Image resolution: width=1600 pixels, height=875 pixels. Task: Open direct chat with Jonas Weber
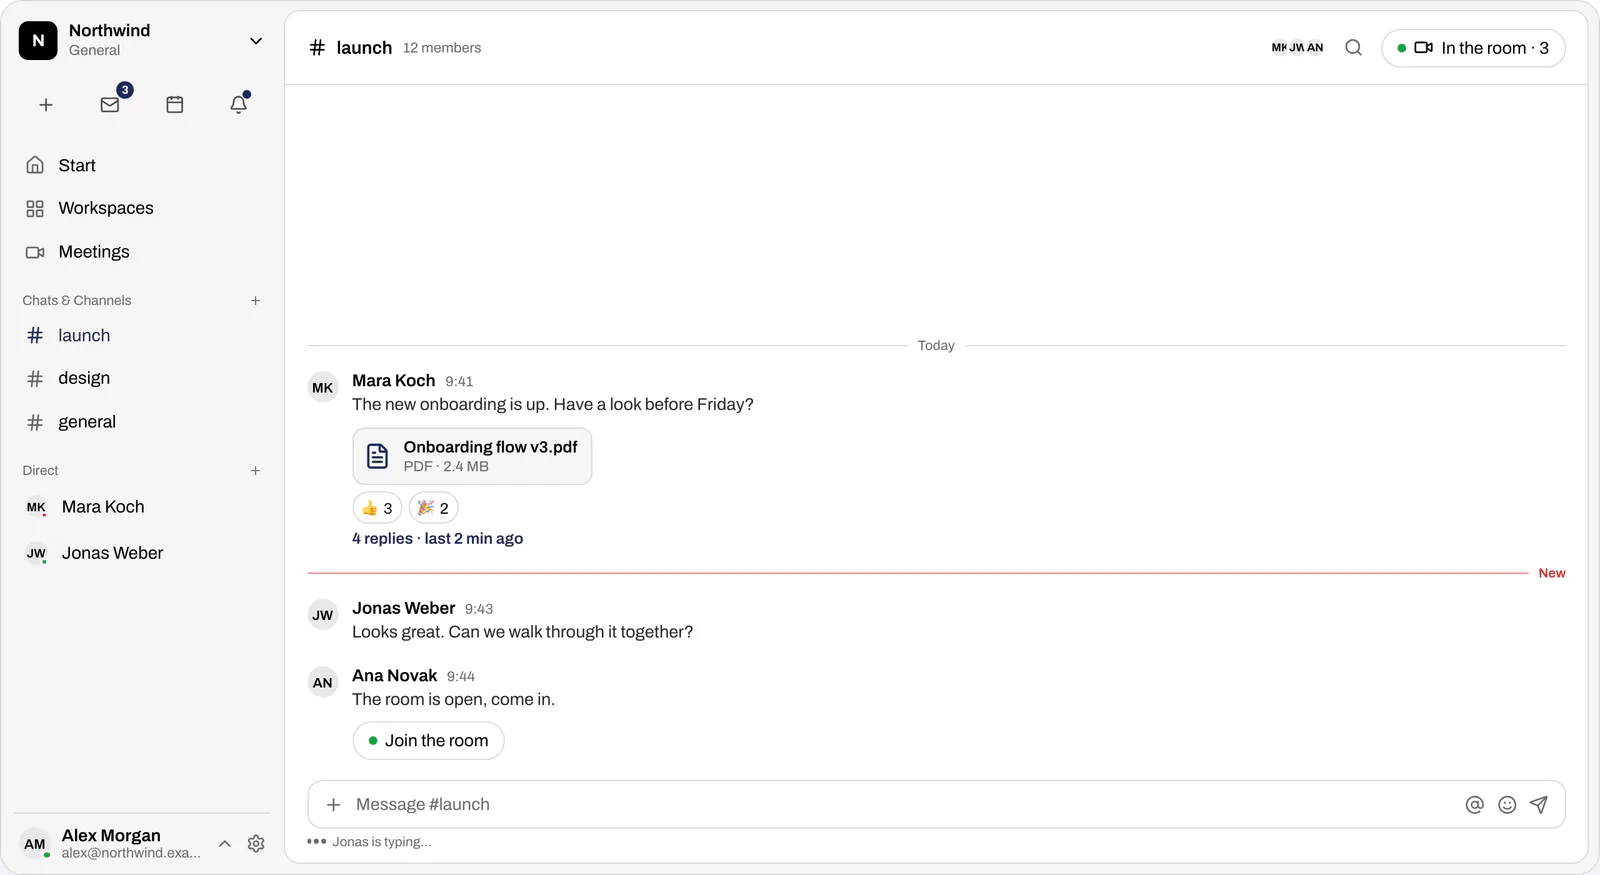[x=140, y=553]
